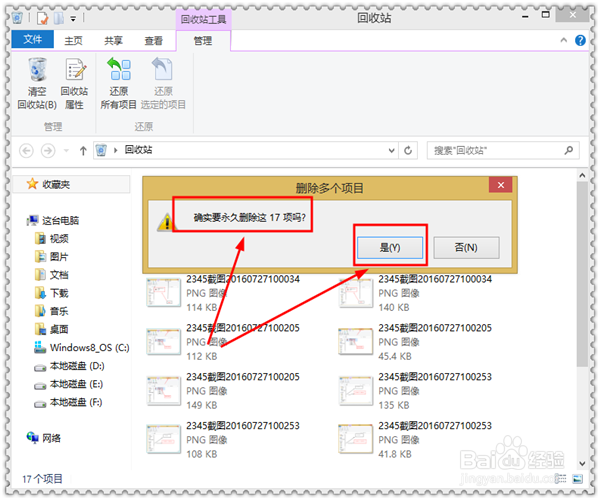Click the scrollbar down arrow

tap(582, 464)
